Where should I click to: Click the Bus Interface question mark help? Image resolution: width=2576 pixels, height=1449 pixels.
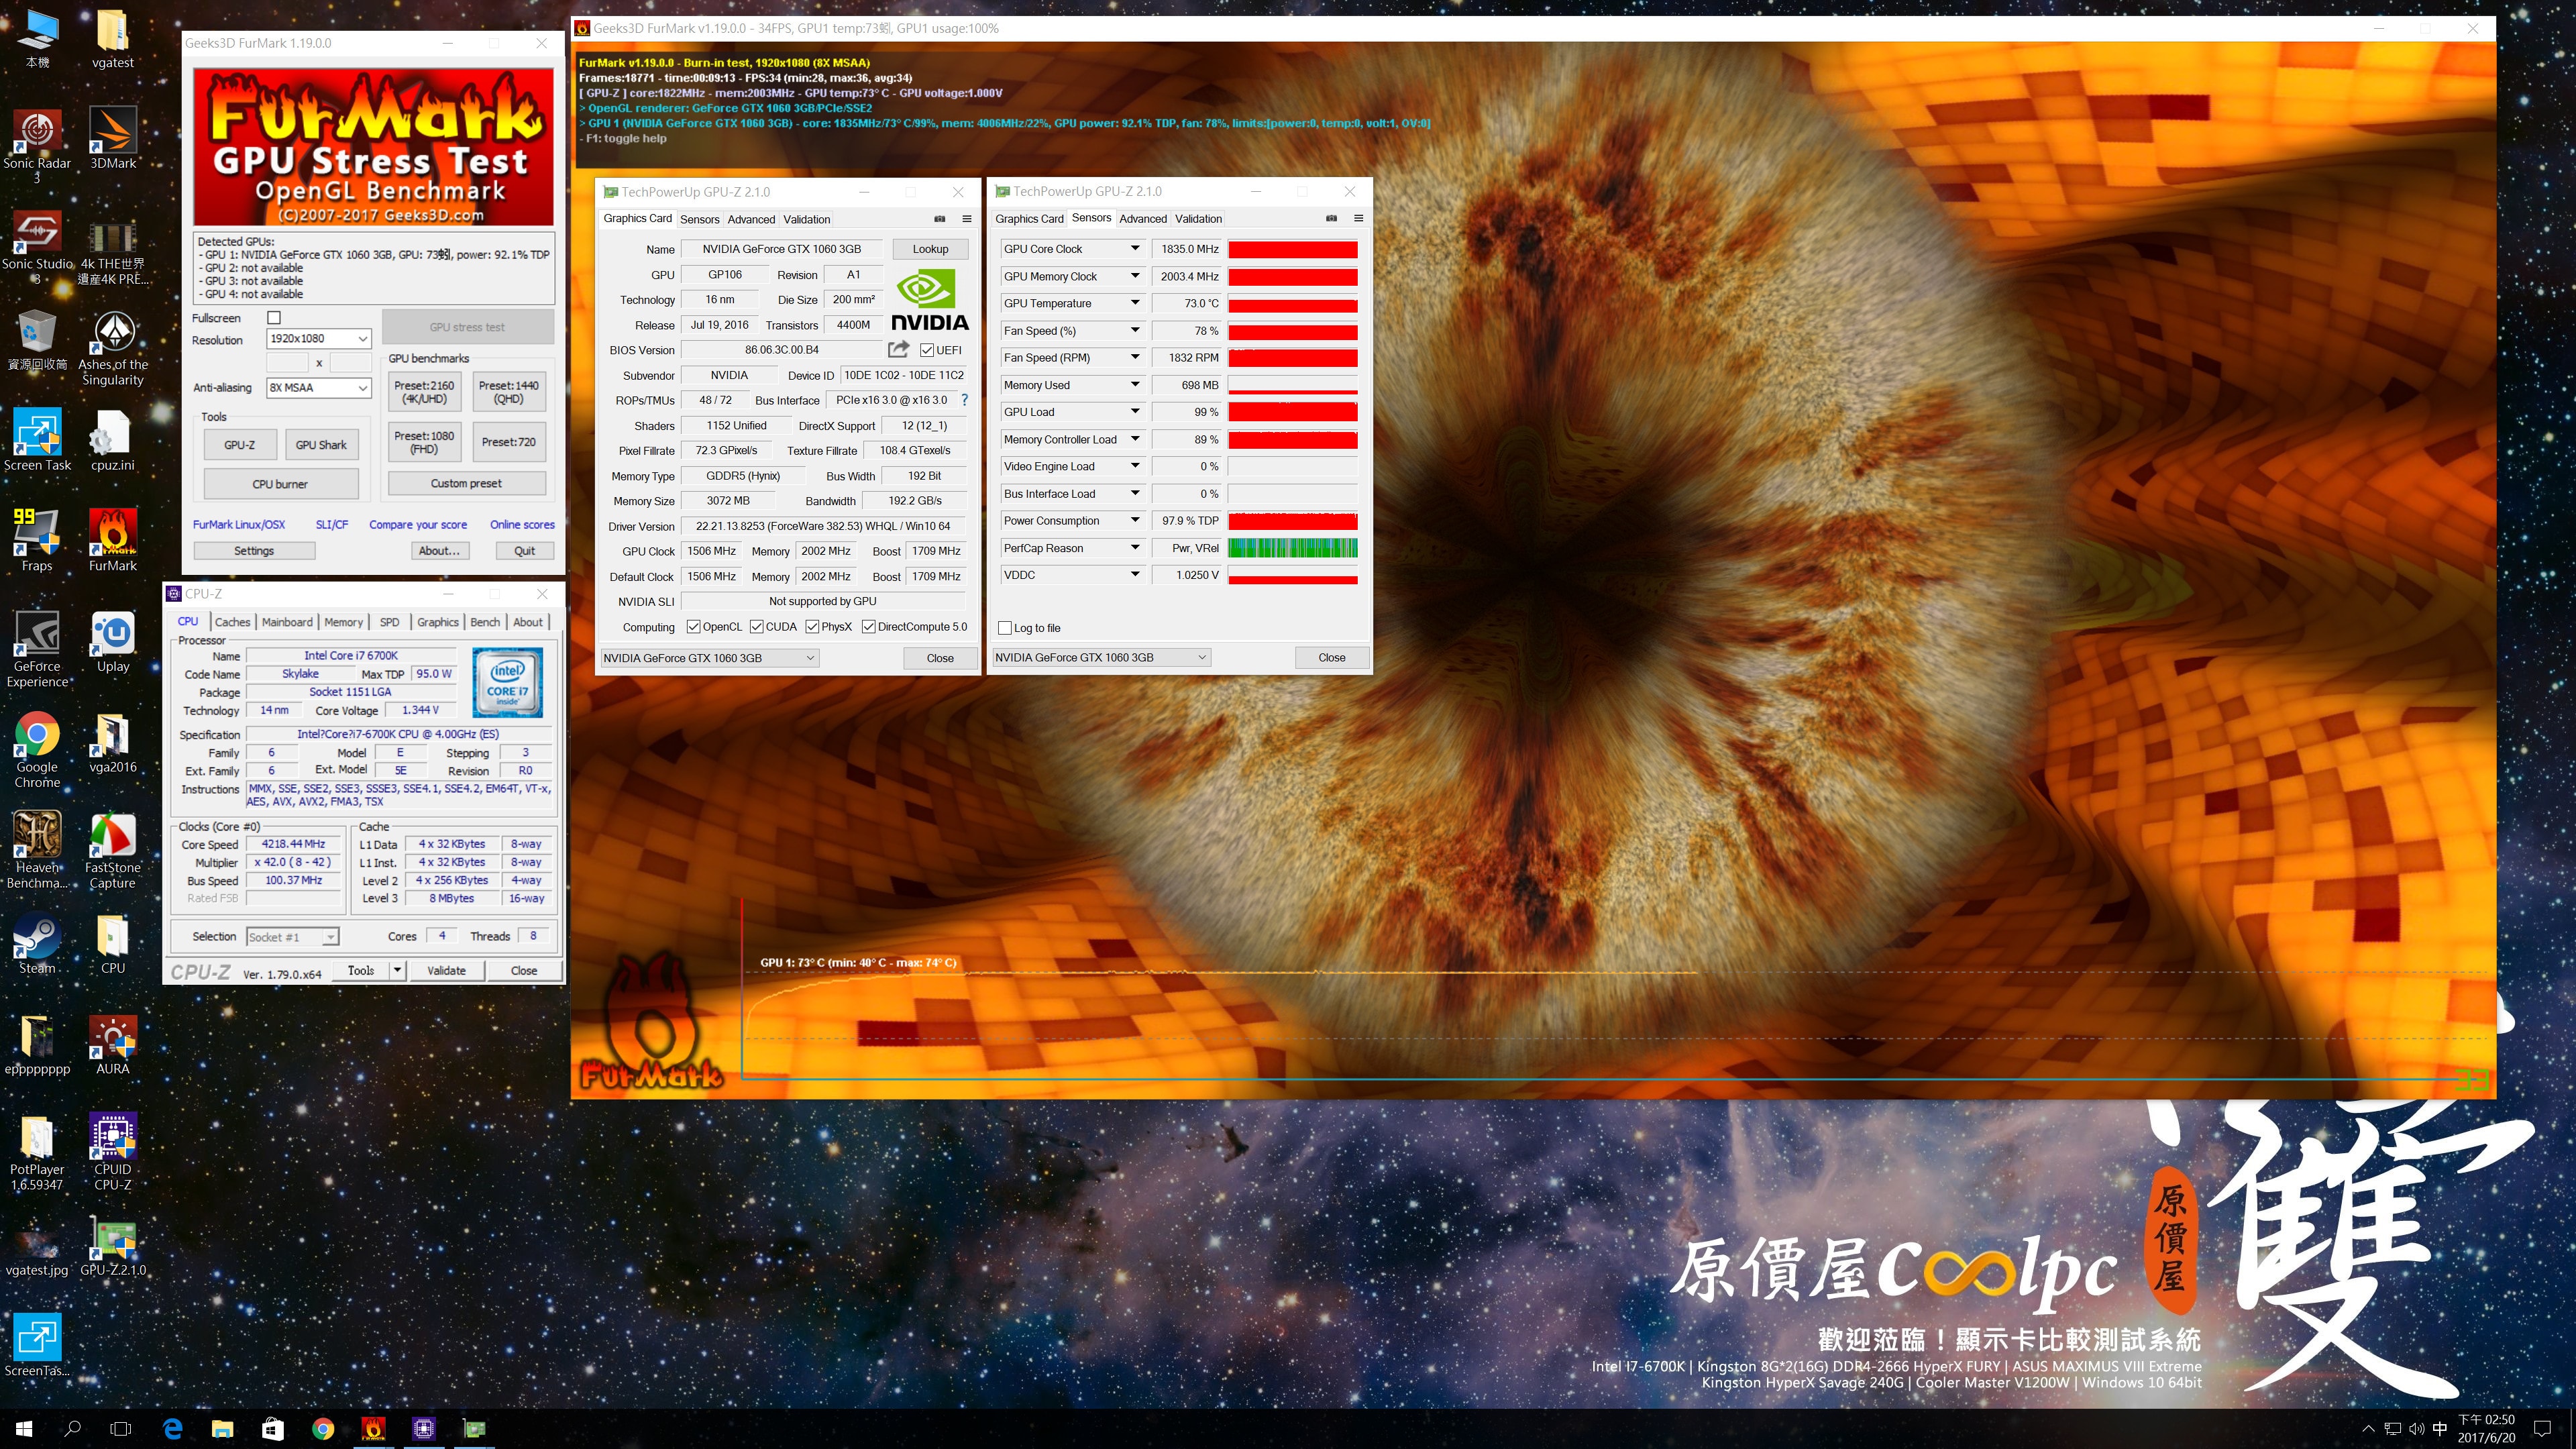tap(964, 400)
